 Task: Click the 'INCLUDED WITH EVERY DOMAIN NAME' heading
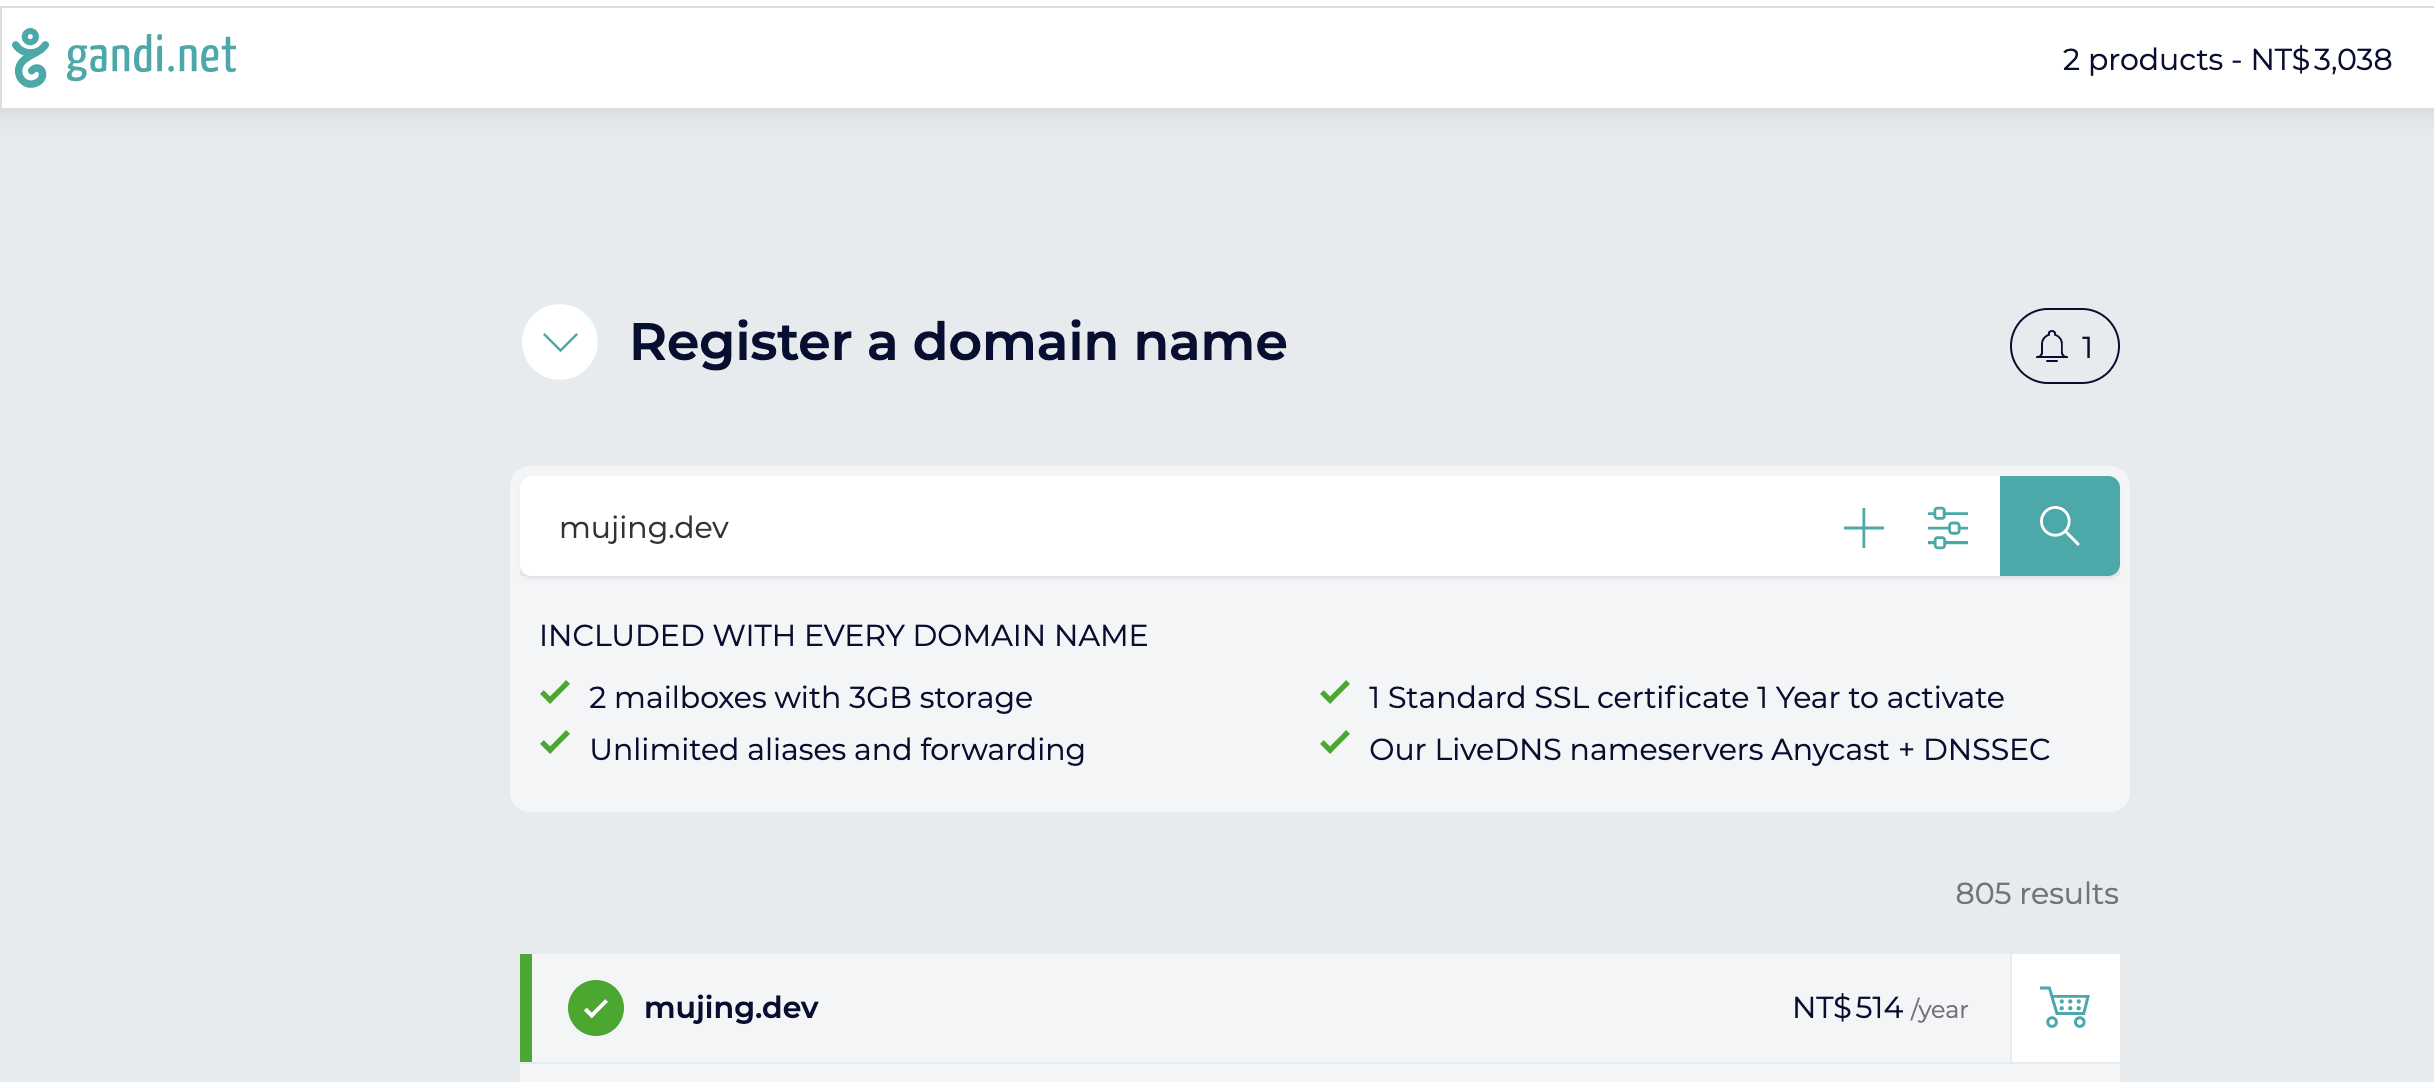[843, 635]
